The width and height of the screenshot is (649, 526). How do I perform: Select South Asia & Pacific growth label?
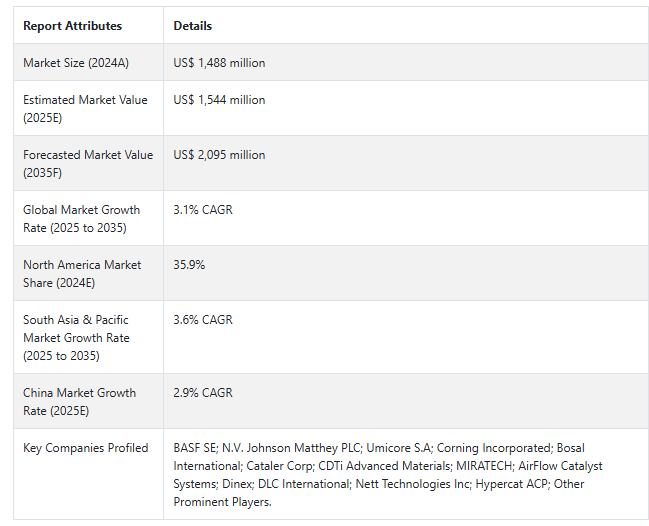point(76,338)
